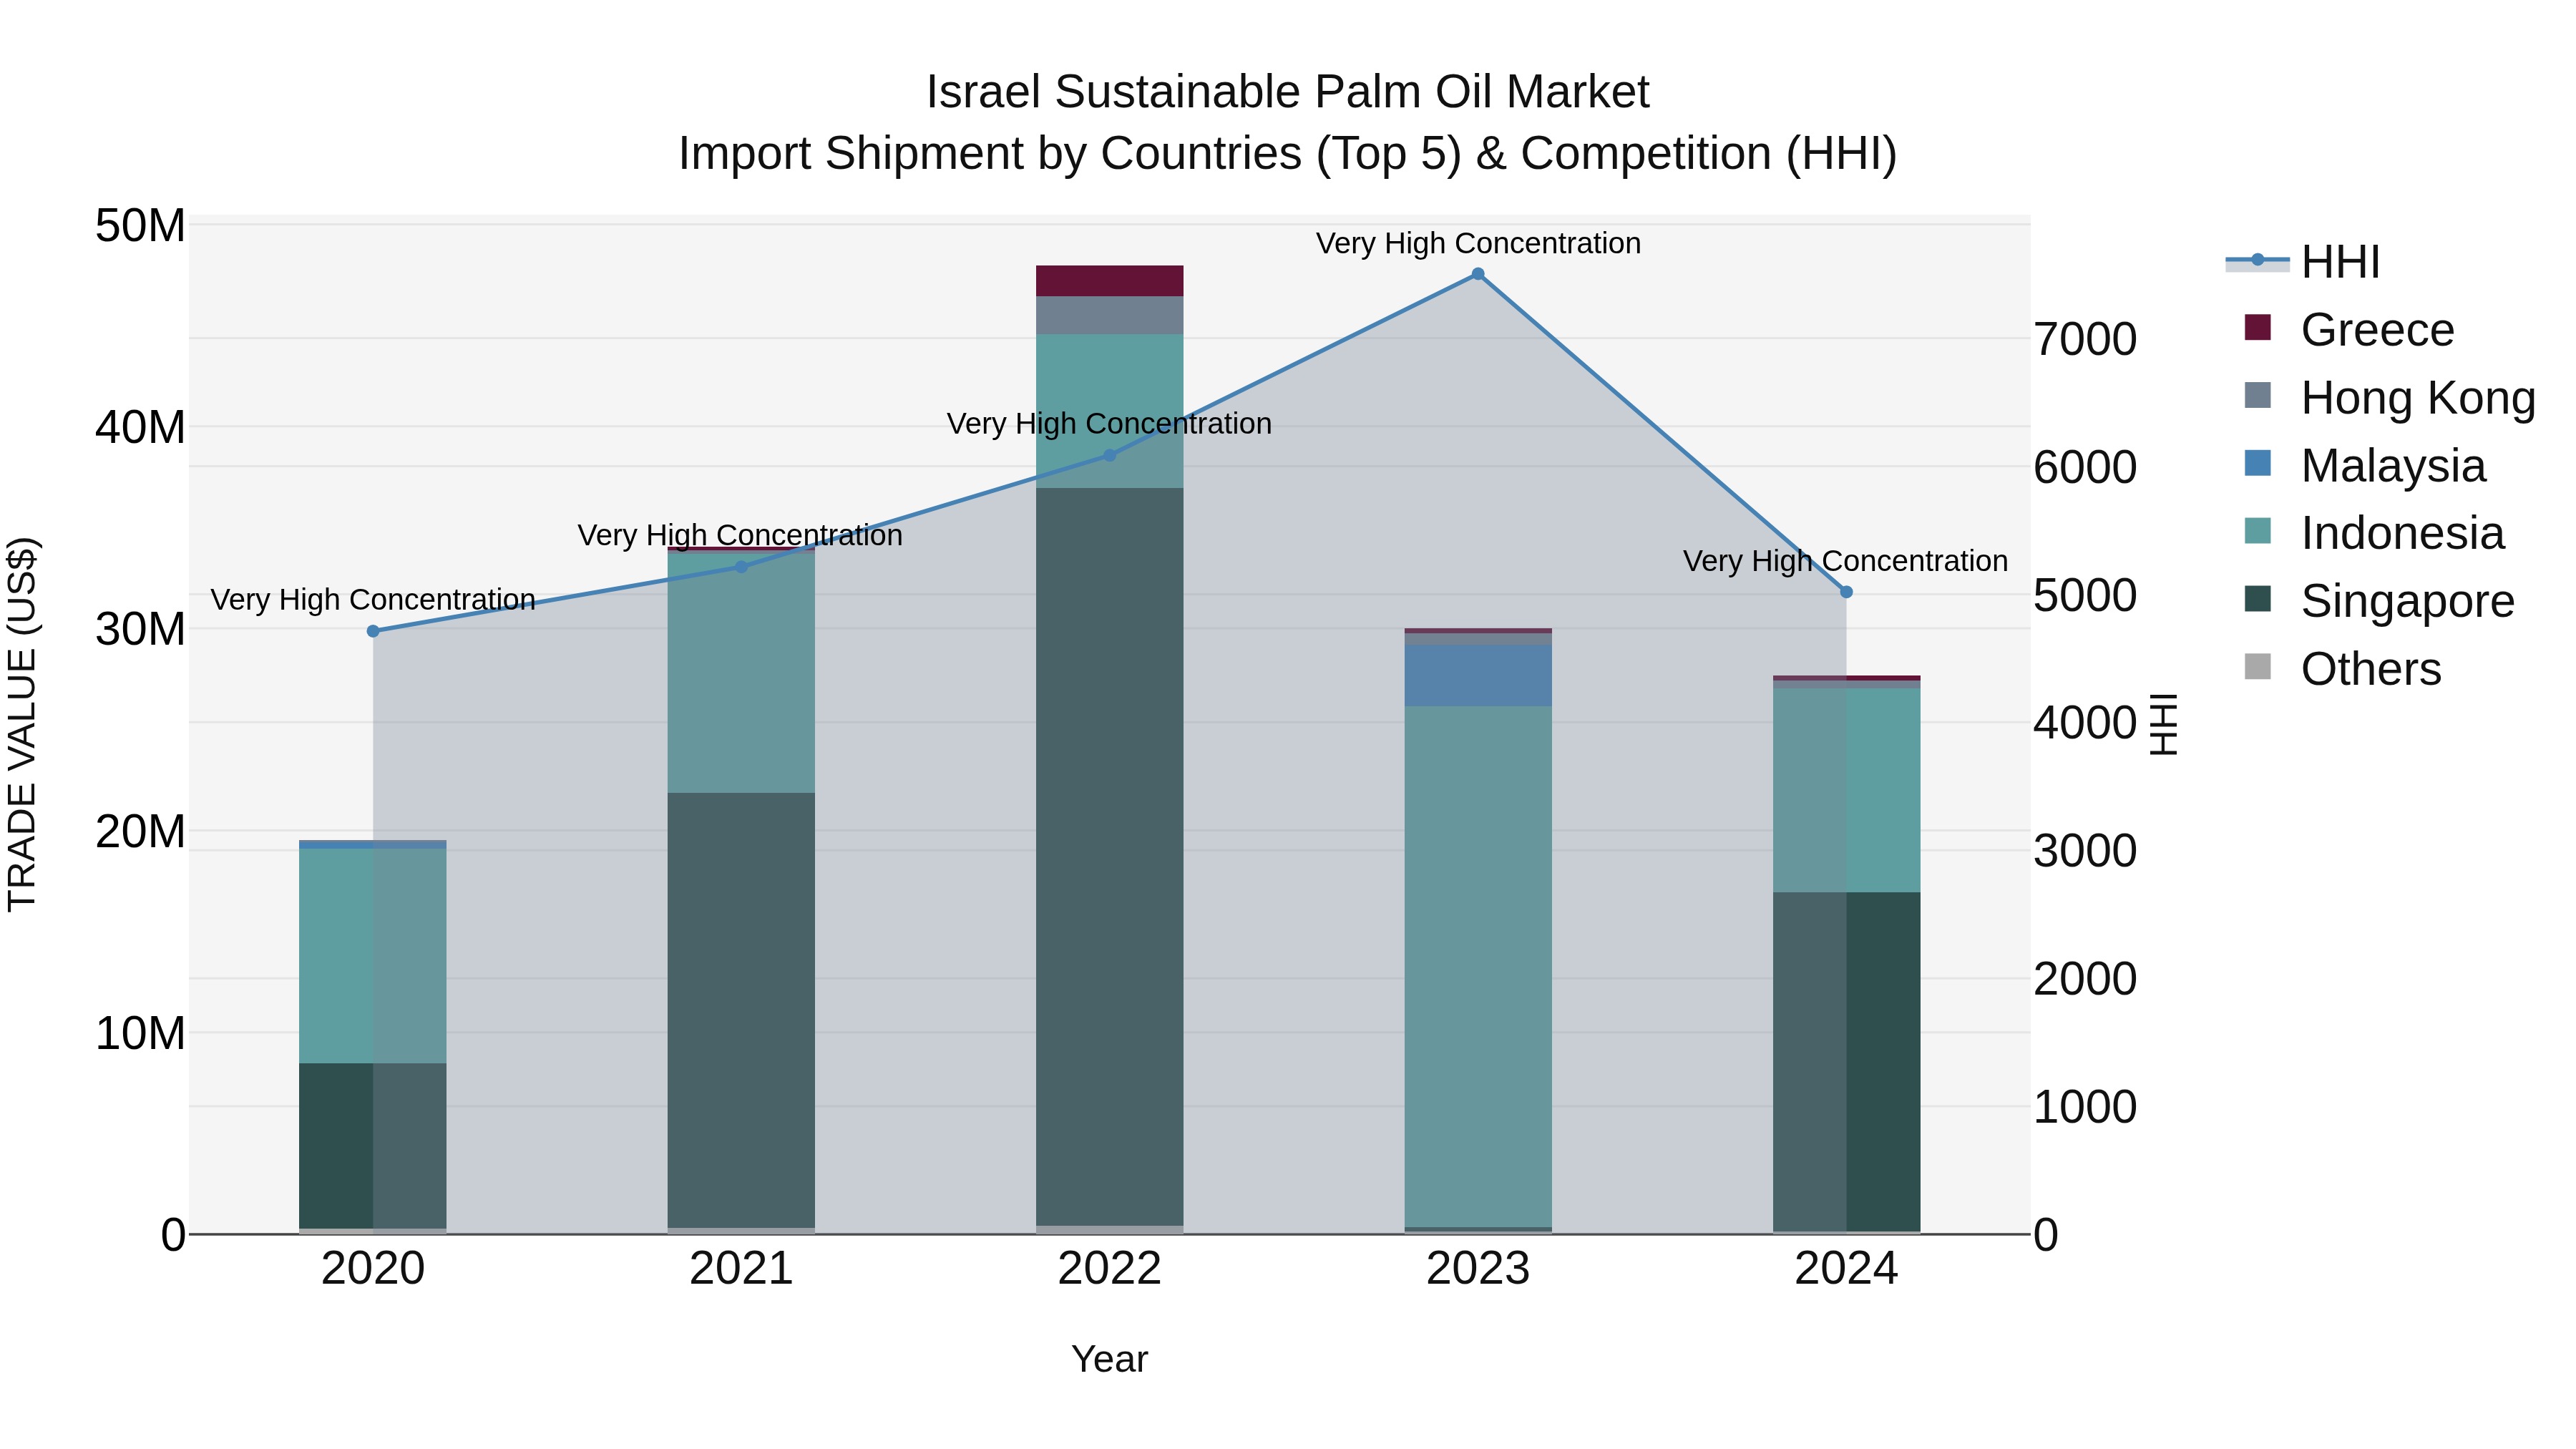Click the 'TRADE VALUE (US$)' axis title
The image size is (2576, 1449).
(22, 724)
